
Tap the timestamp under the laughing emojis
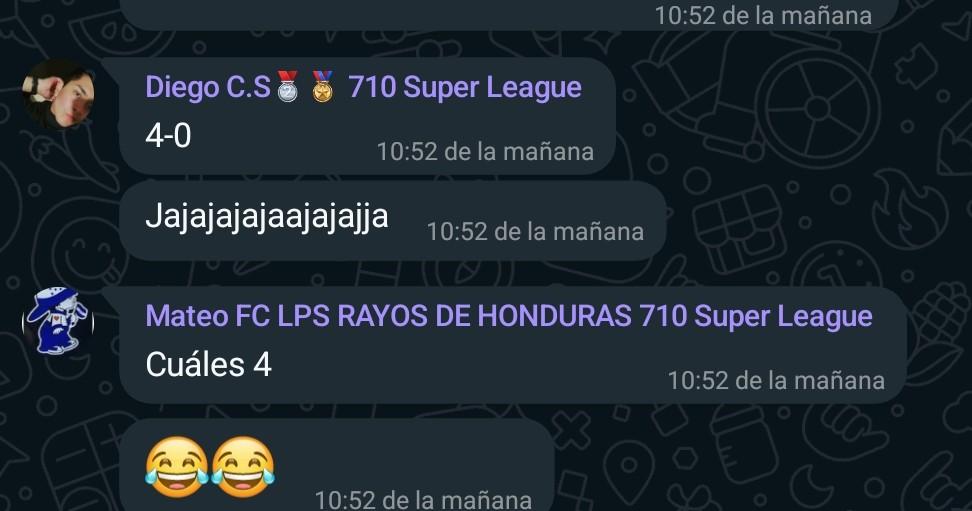[423, 500]
